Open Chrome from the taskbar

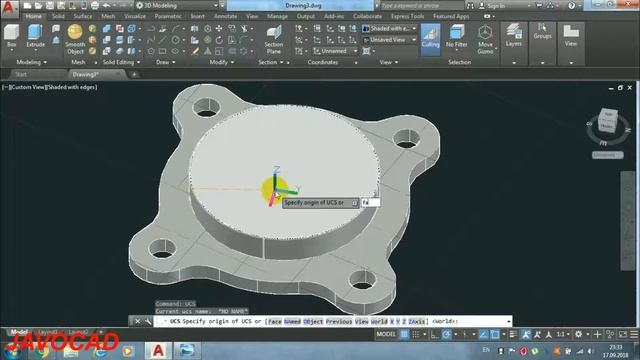(x=42, y=351)
